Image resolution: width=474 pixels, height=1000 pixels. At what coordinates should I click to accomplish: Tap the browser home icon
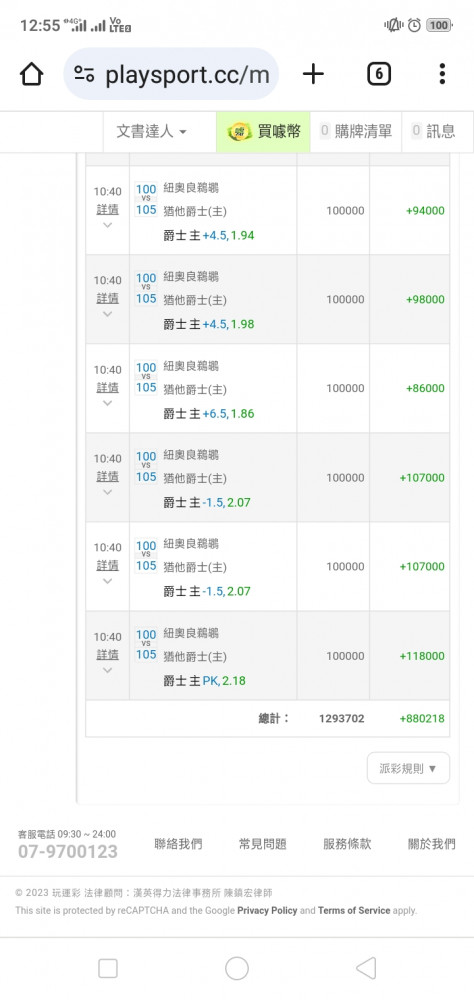31,75
